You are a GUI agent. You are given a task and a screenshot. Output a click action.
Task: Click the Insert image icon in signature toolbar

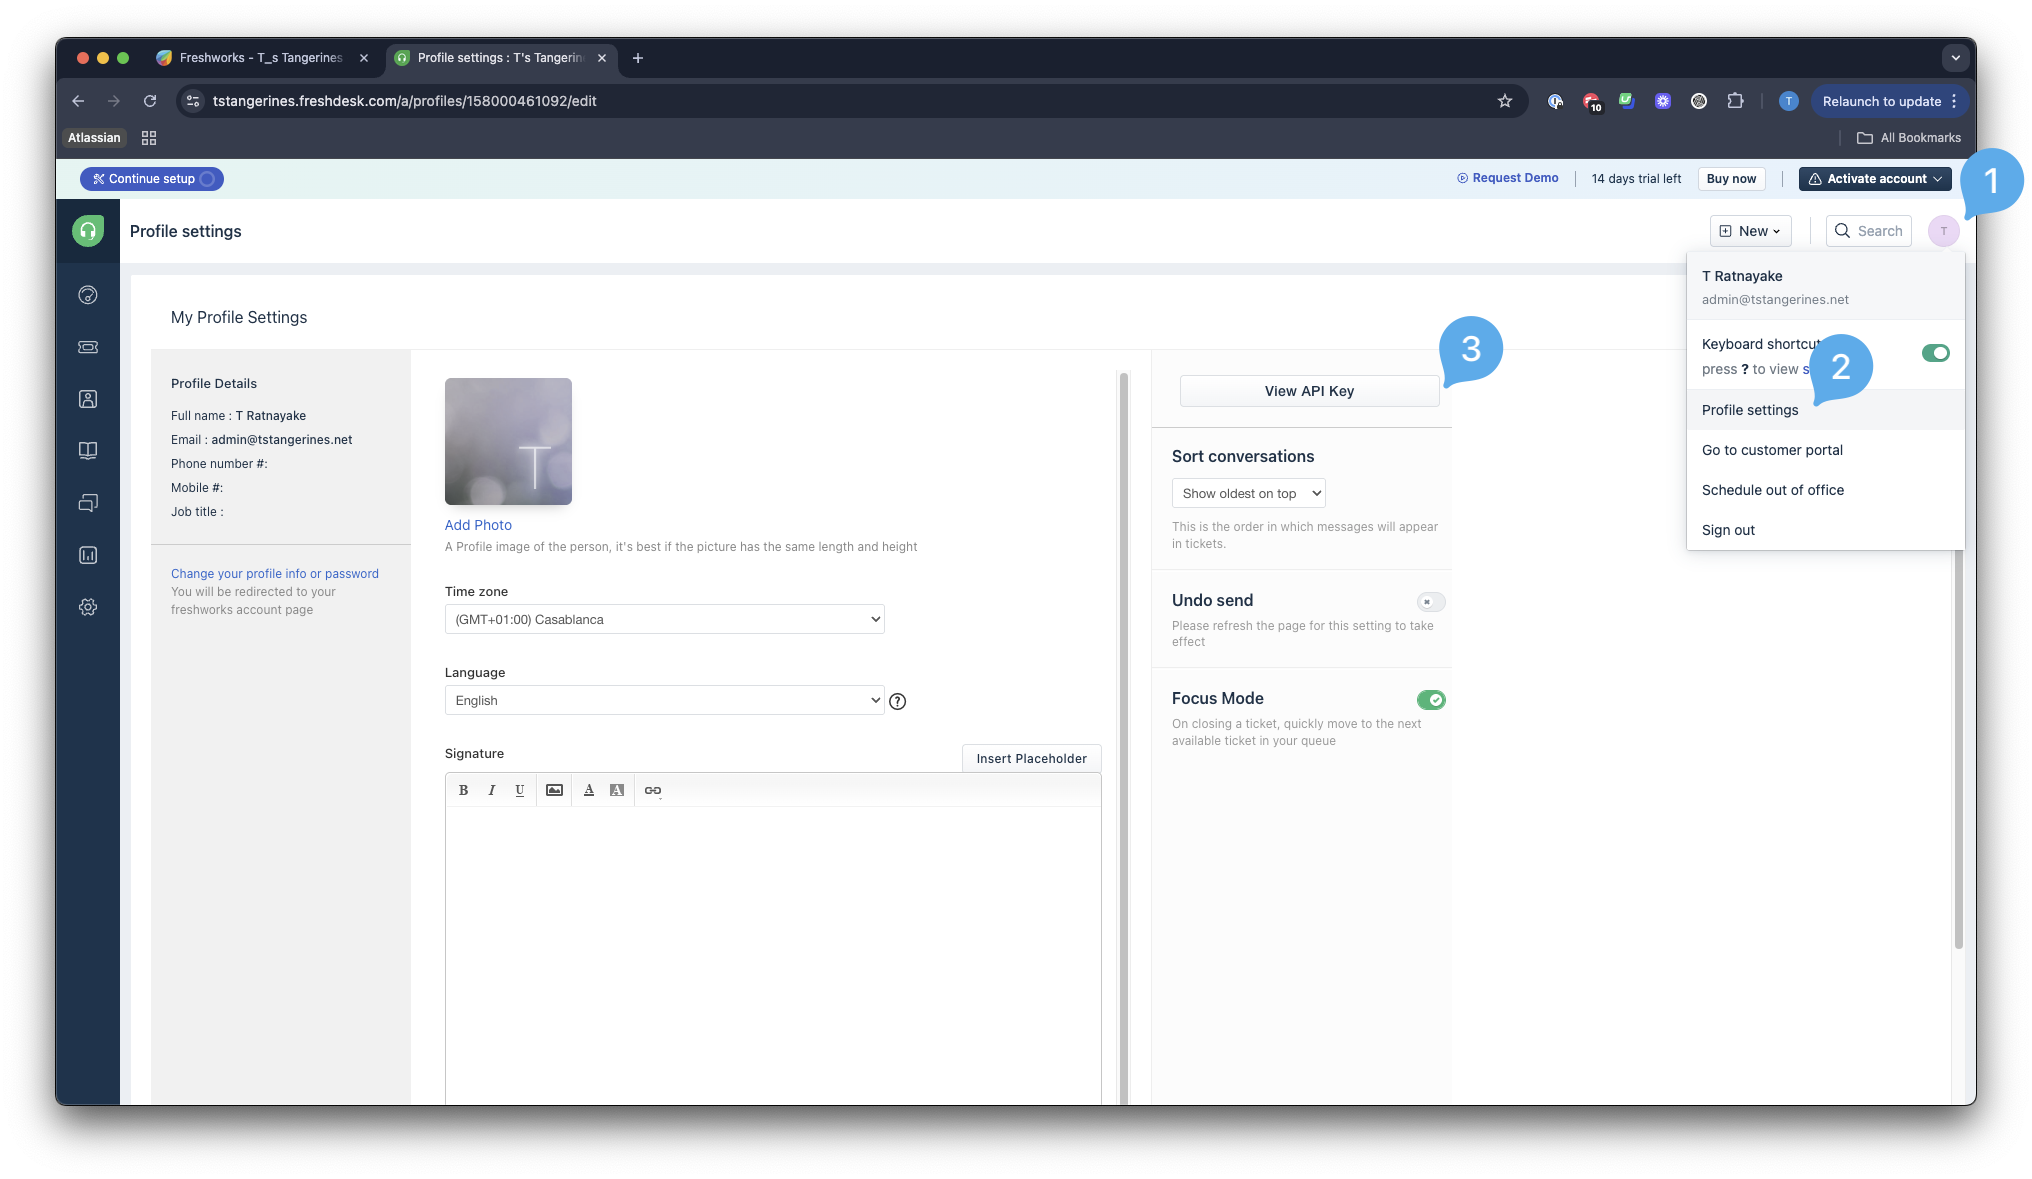pyautogui.click(x=554, y=790)
